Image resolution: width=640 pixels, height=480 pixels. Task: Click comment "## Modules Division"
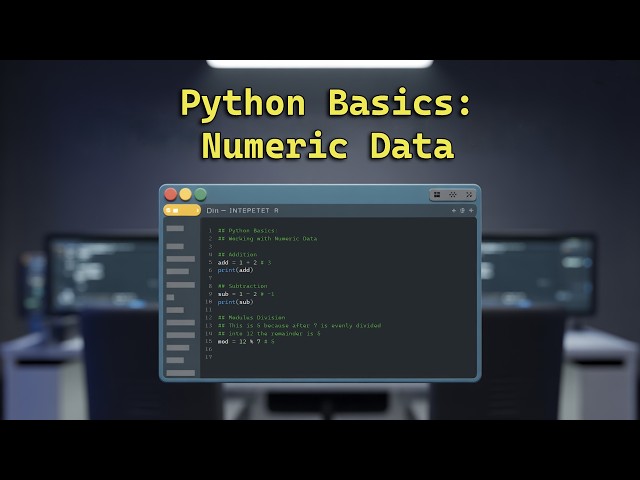pyautogui.click(x=251, y=318)
